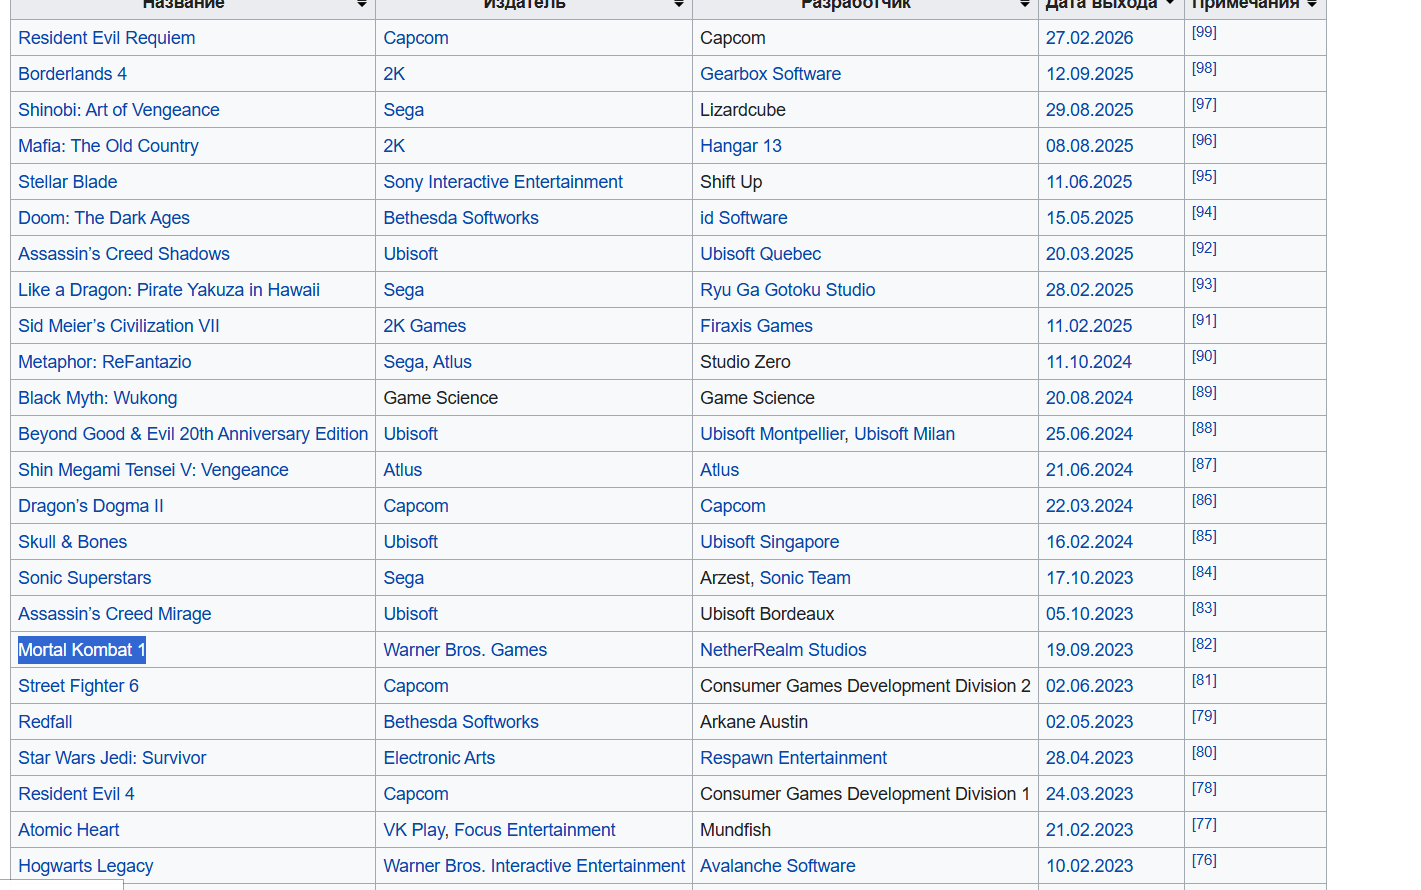This screenshot has width=1421, height=890.
Task: Open the Hogwarts Legacy article
Action: click(x=86, y=866)
